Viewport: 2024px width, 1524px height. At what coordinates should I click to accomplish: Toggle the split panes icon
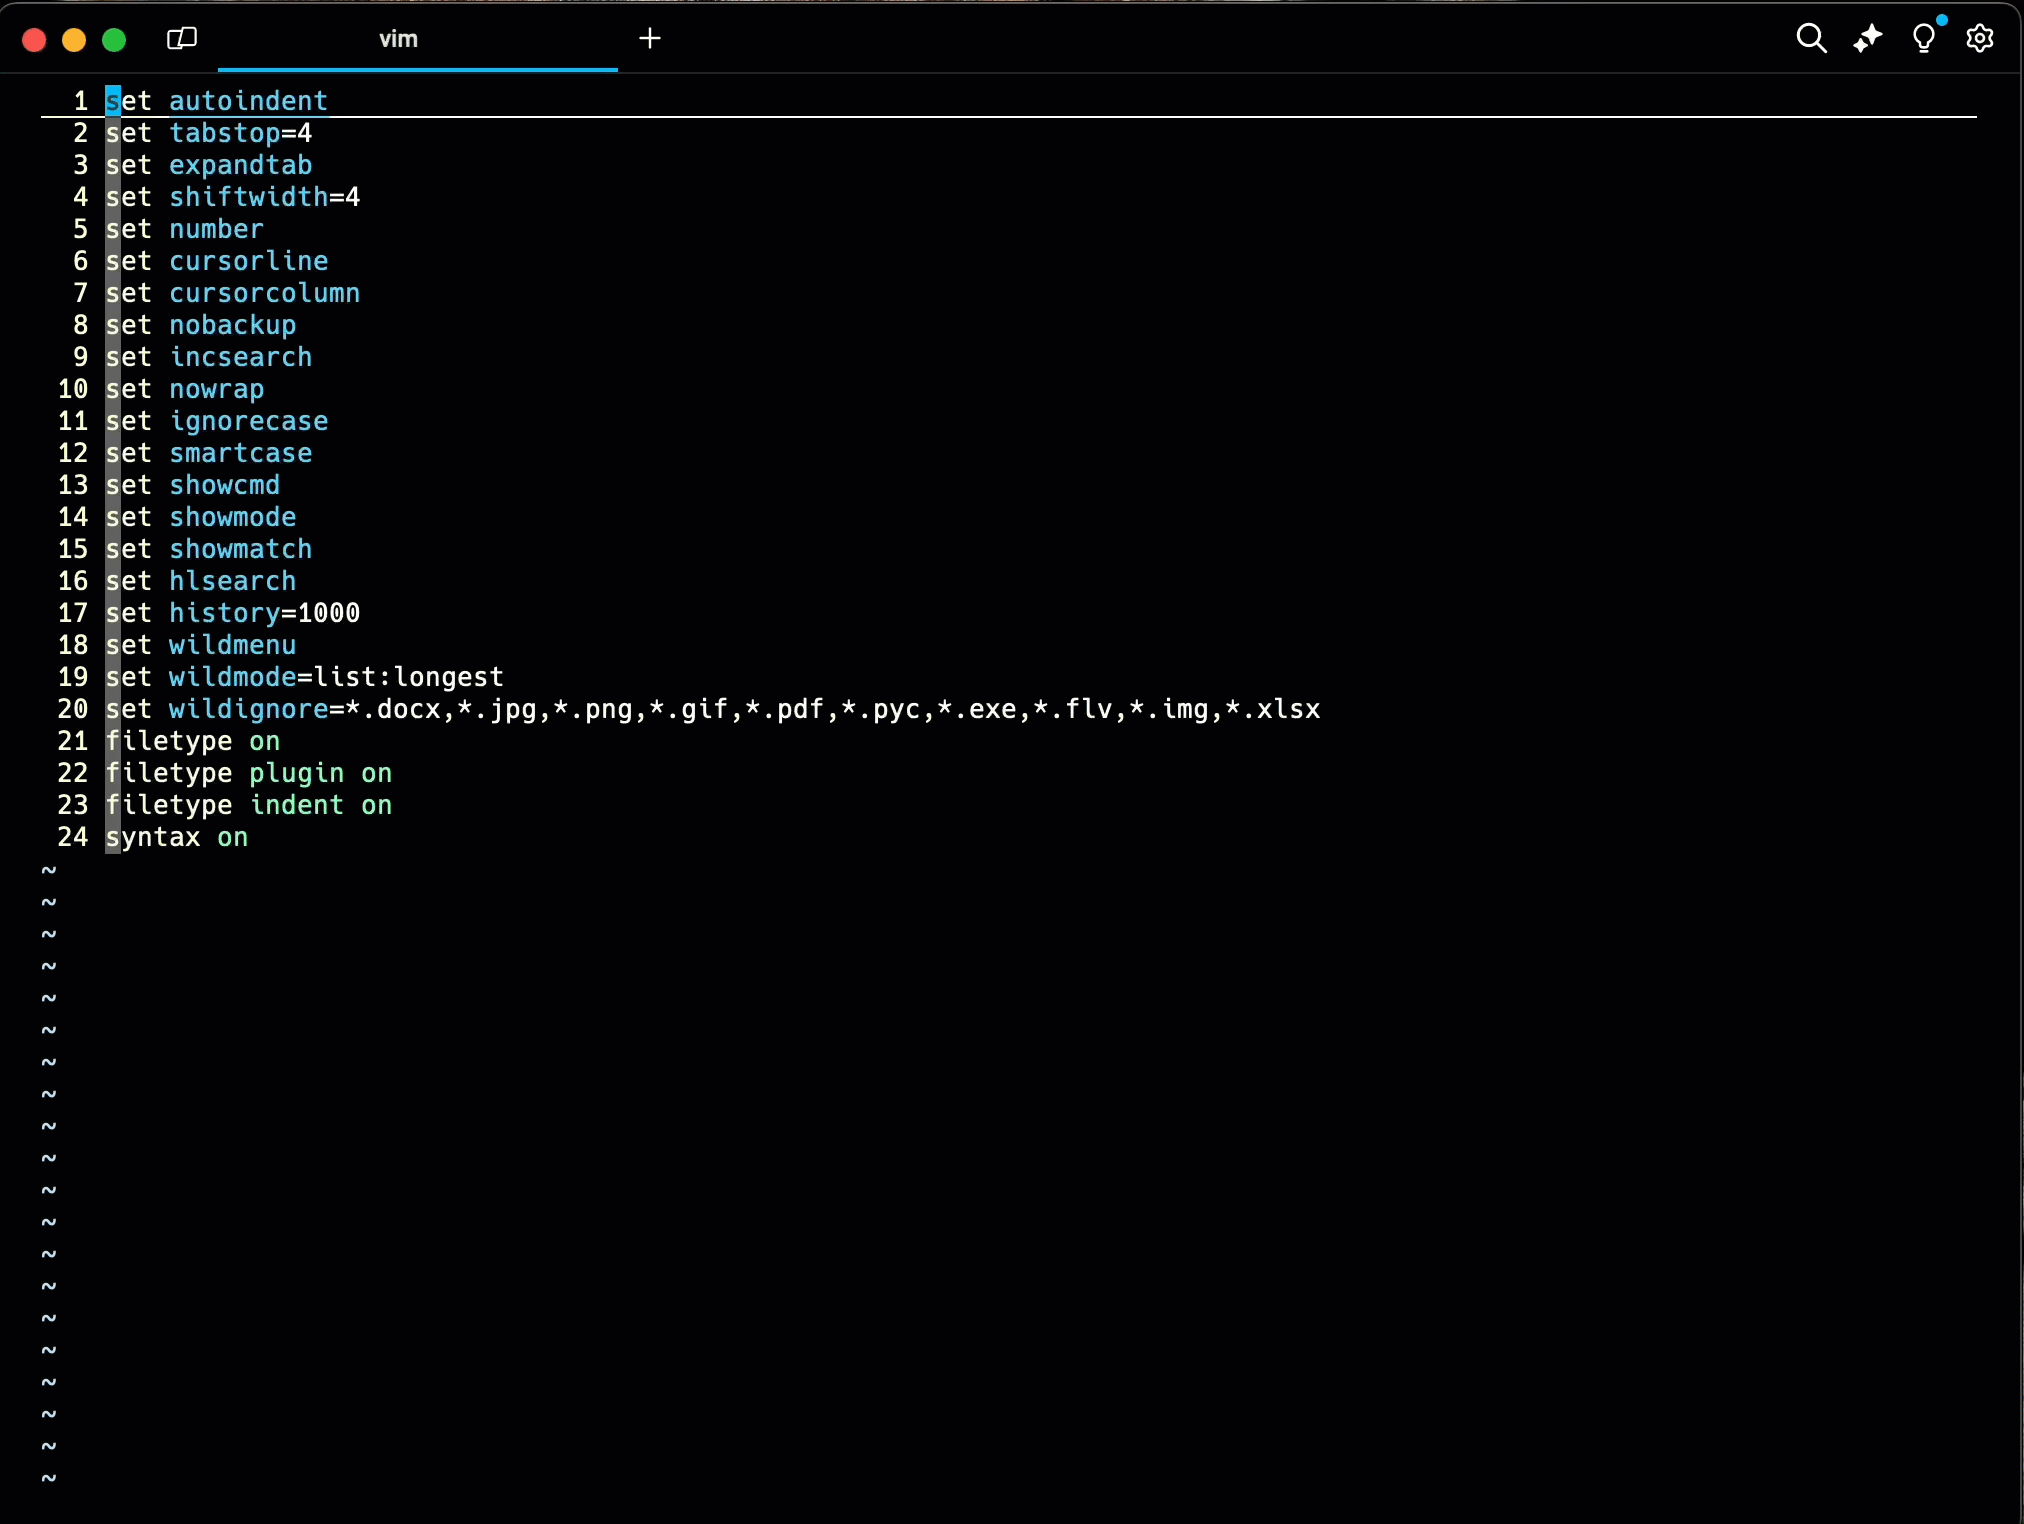click(x=181, y=39)
